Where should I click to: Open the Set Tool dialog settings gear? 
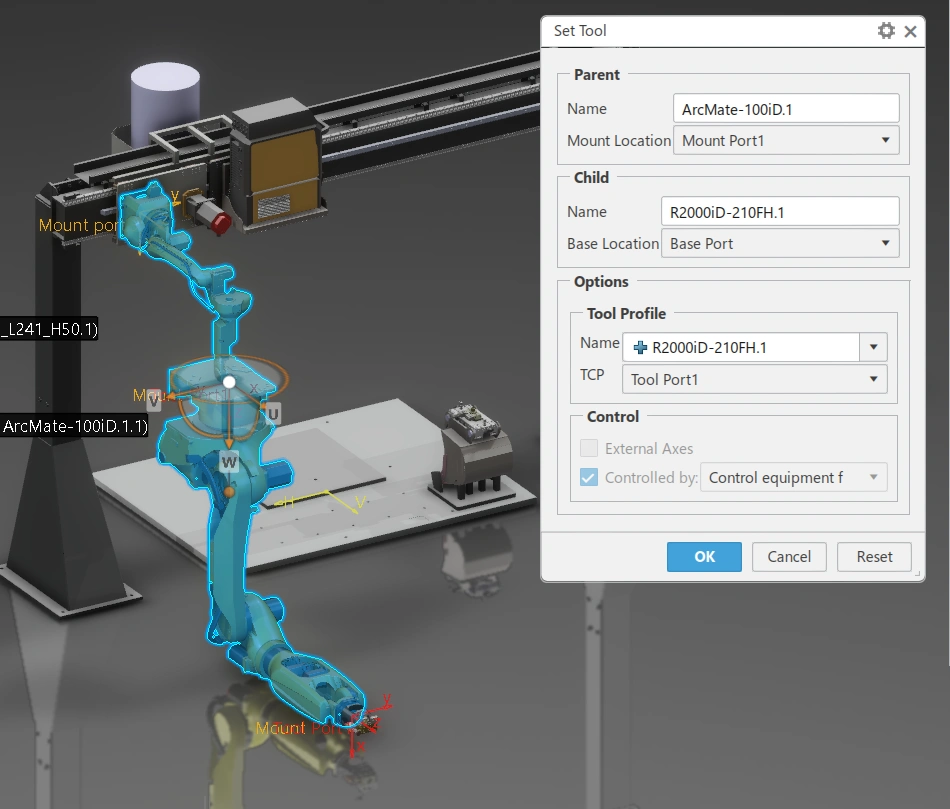[x=886, y=31]
